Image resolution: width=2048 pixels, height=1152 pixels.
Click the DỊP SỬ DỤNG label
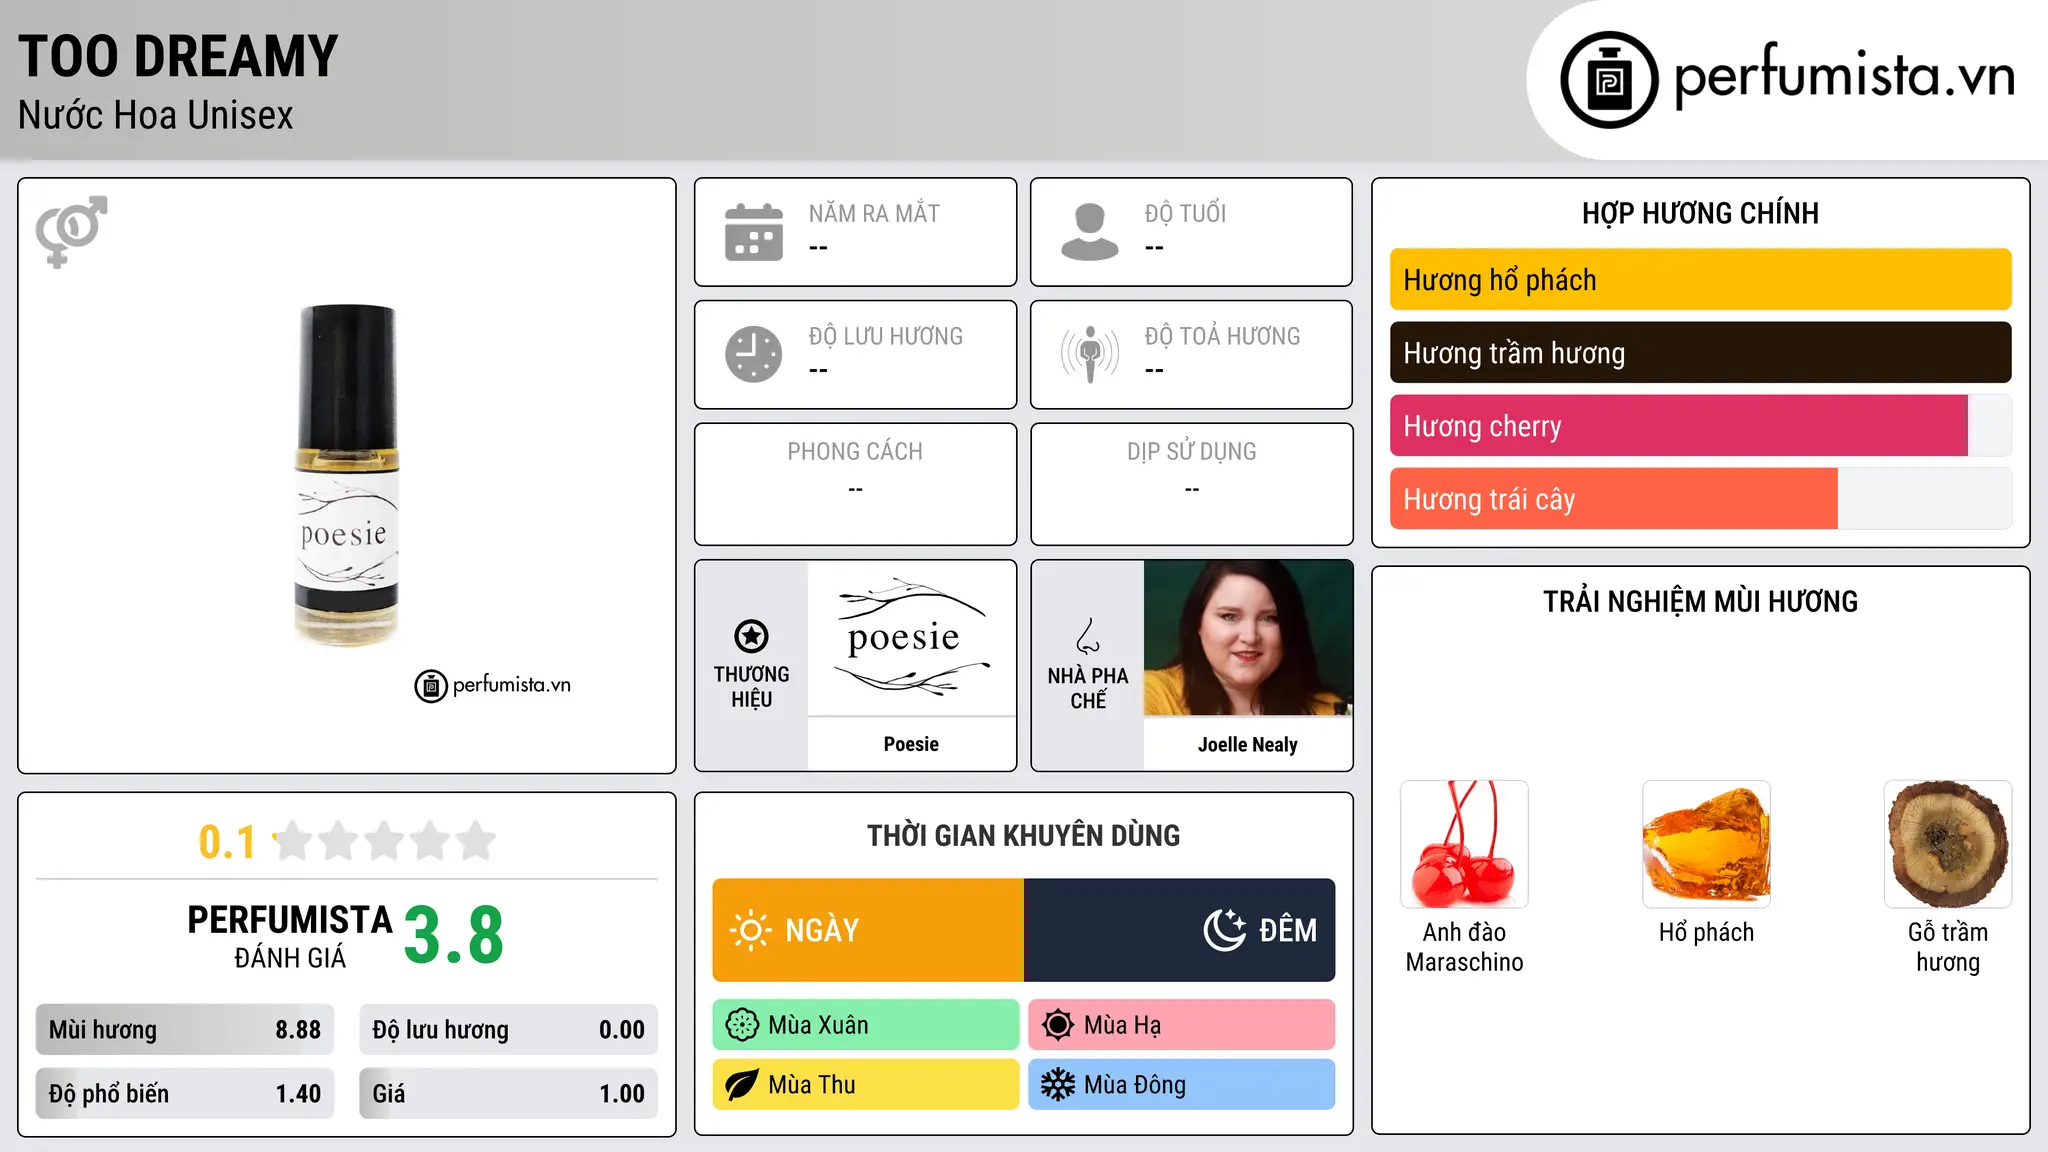[x=1192, y=452]
